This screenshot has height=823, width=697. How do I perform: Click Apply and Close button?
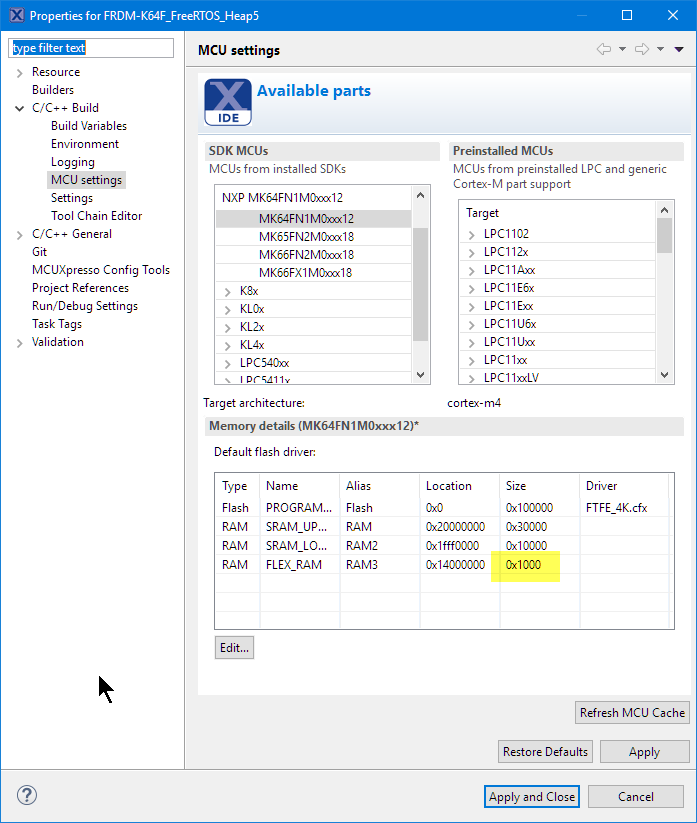pyautogui.click(x=532, y=797)
